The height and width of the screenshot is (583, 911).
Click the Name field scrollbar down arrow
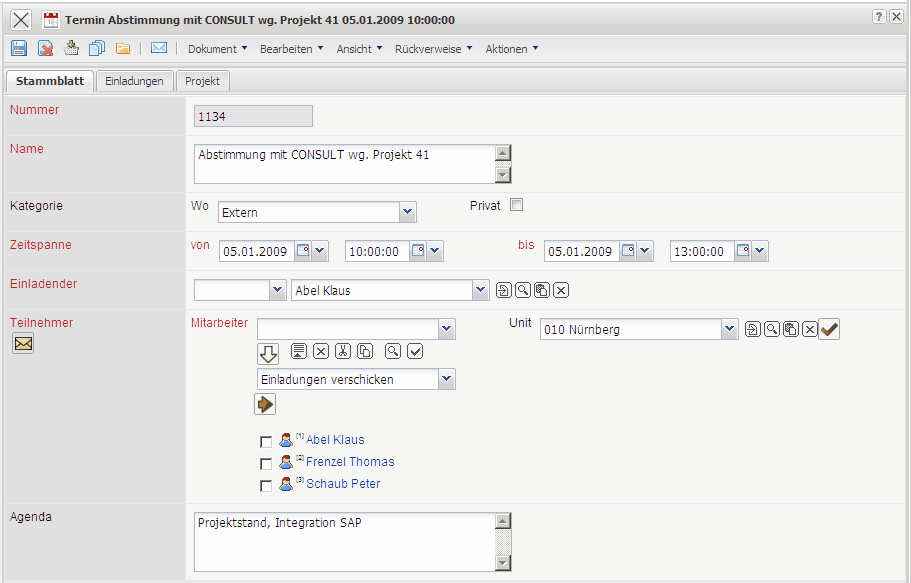[503, 174]
